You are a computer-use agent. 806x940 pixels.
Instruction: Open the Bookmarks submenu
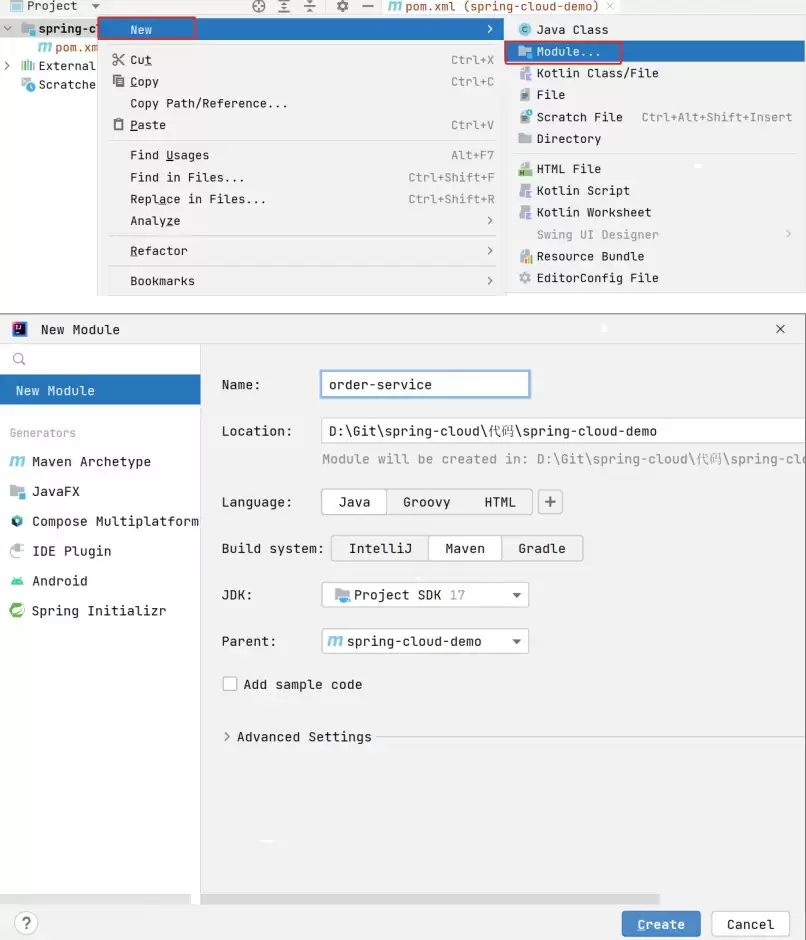pyautogui.click(x=301, y=281)
